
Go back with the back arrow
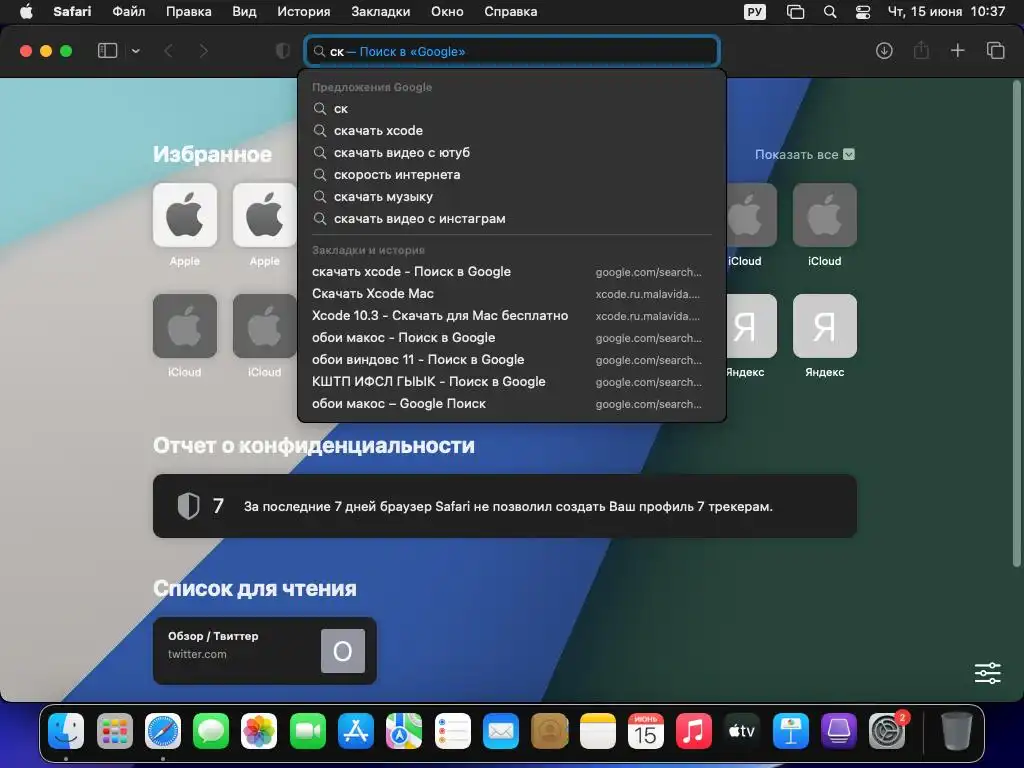[168, 51]
